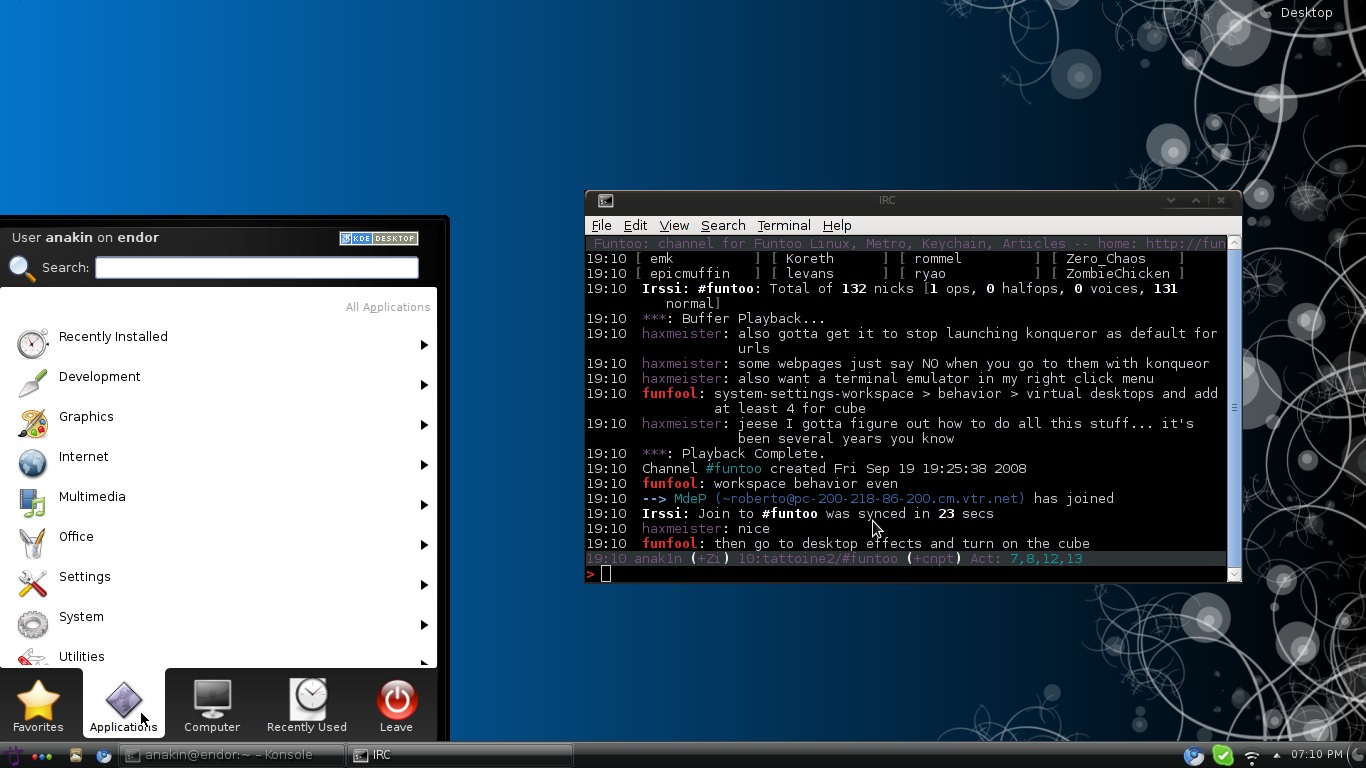
Task: Click the IRC terminal vertical scrollbar
Action: 1234,408
